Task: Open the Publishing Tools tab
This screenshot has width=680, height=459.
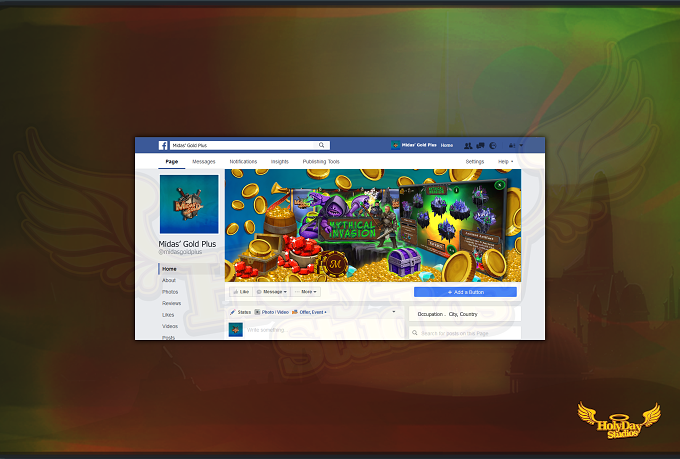Action: click(321, 161)
